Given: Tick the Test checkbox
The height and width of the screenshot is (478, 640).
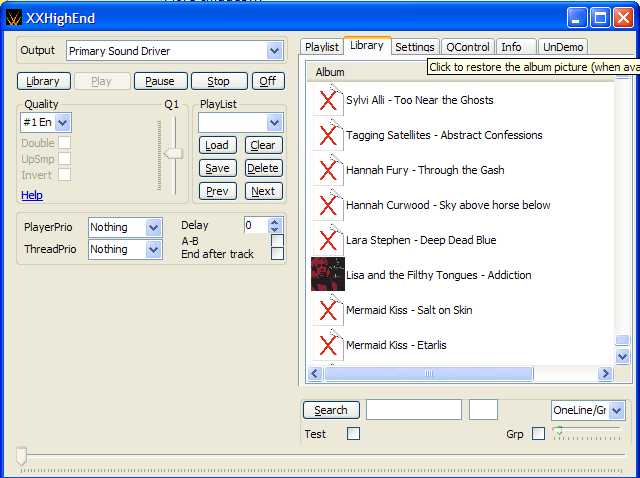Looking at the screenshot, I should (x=353, y=434).
